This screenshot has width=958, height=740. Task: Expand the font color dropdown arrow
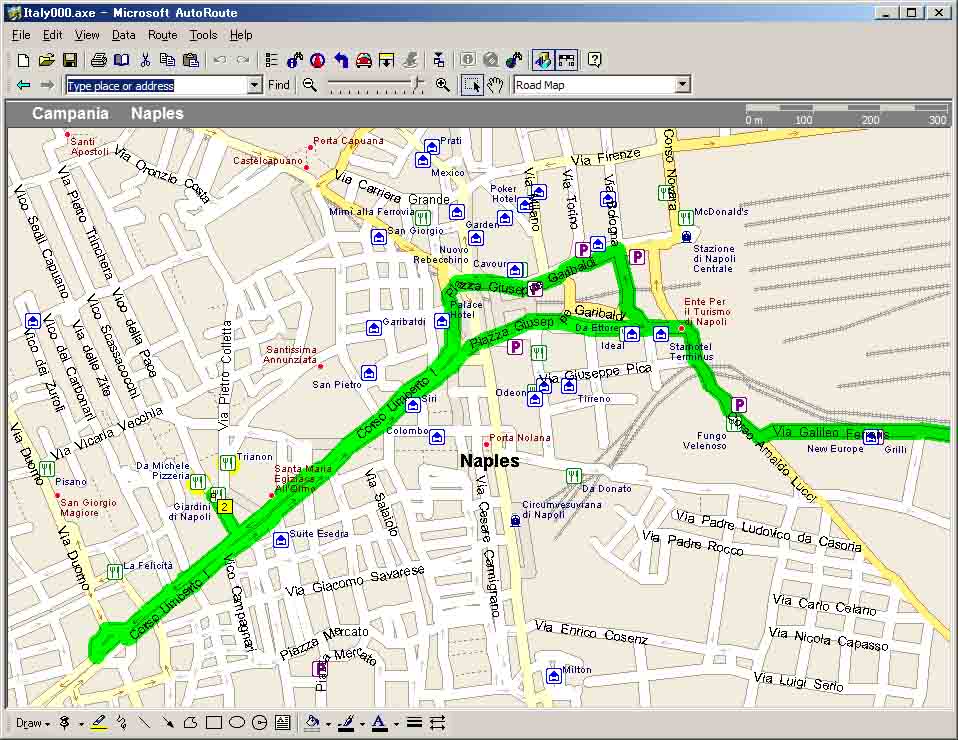click(397, 724)
